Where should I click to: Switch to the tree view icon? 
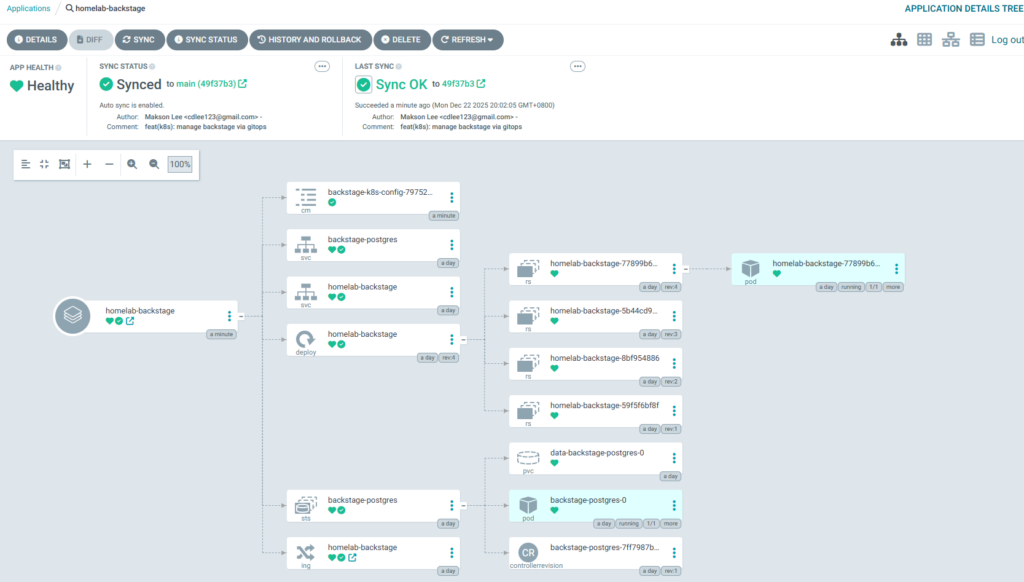tap(898, 40)
